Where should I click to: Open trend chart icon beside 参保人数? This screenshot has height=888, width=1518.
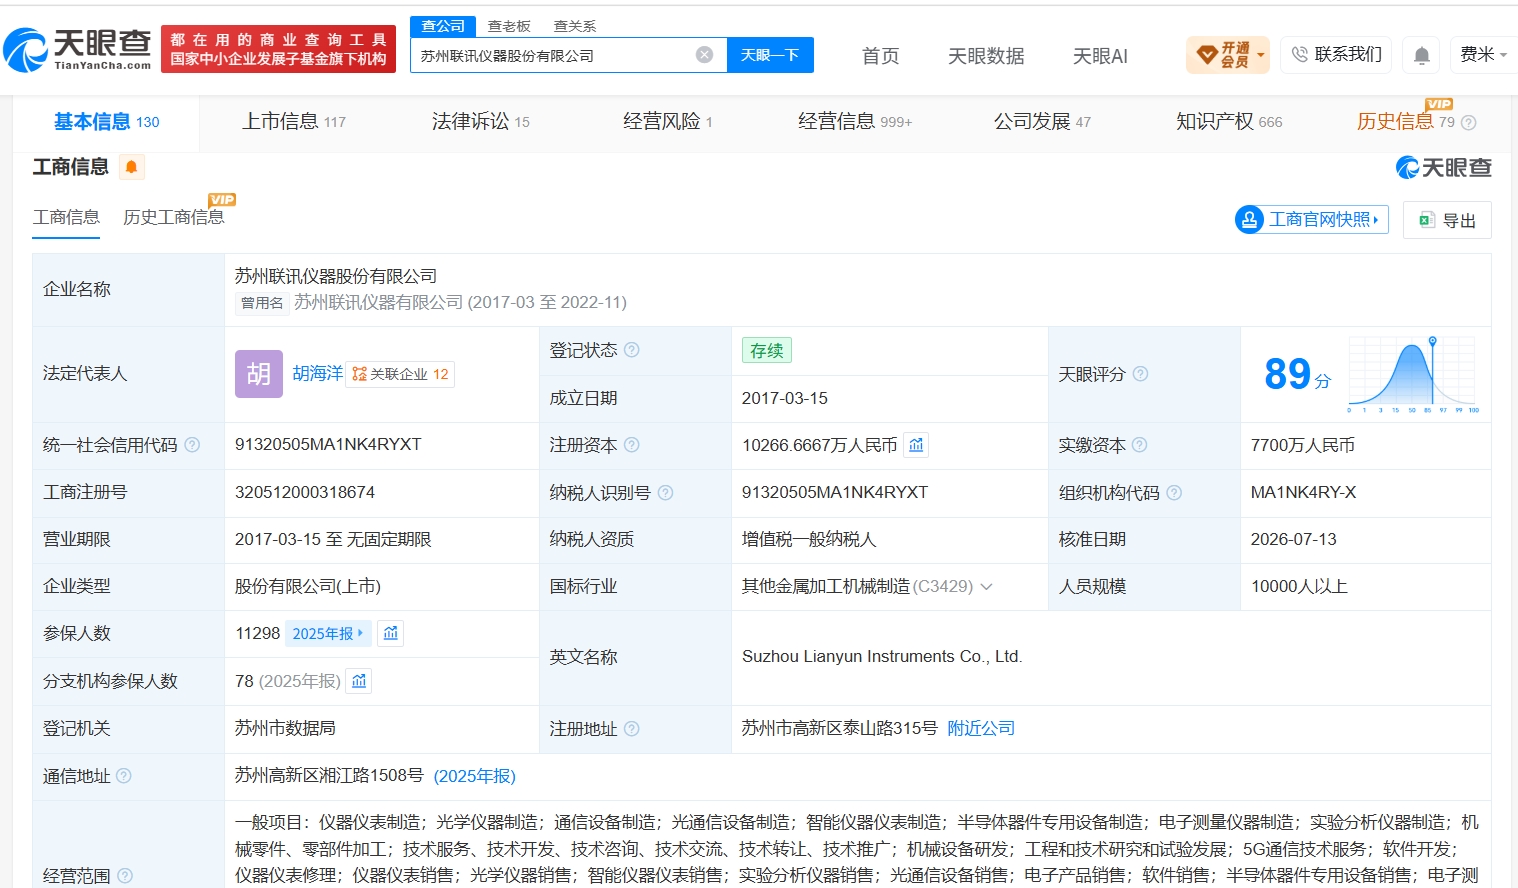click(391, 633)
